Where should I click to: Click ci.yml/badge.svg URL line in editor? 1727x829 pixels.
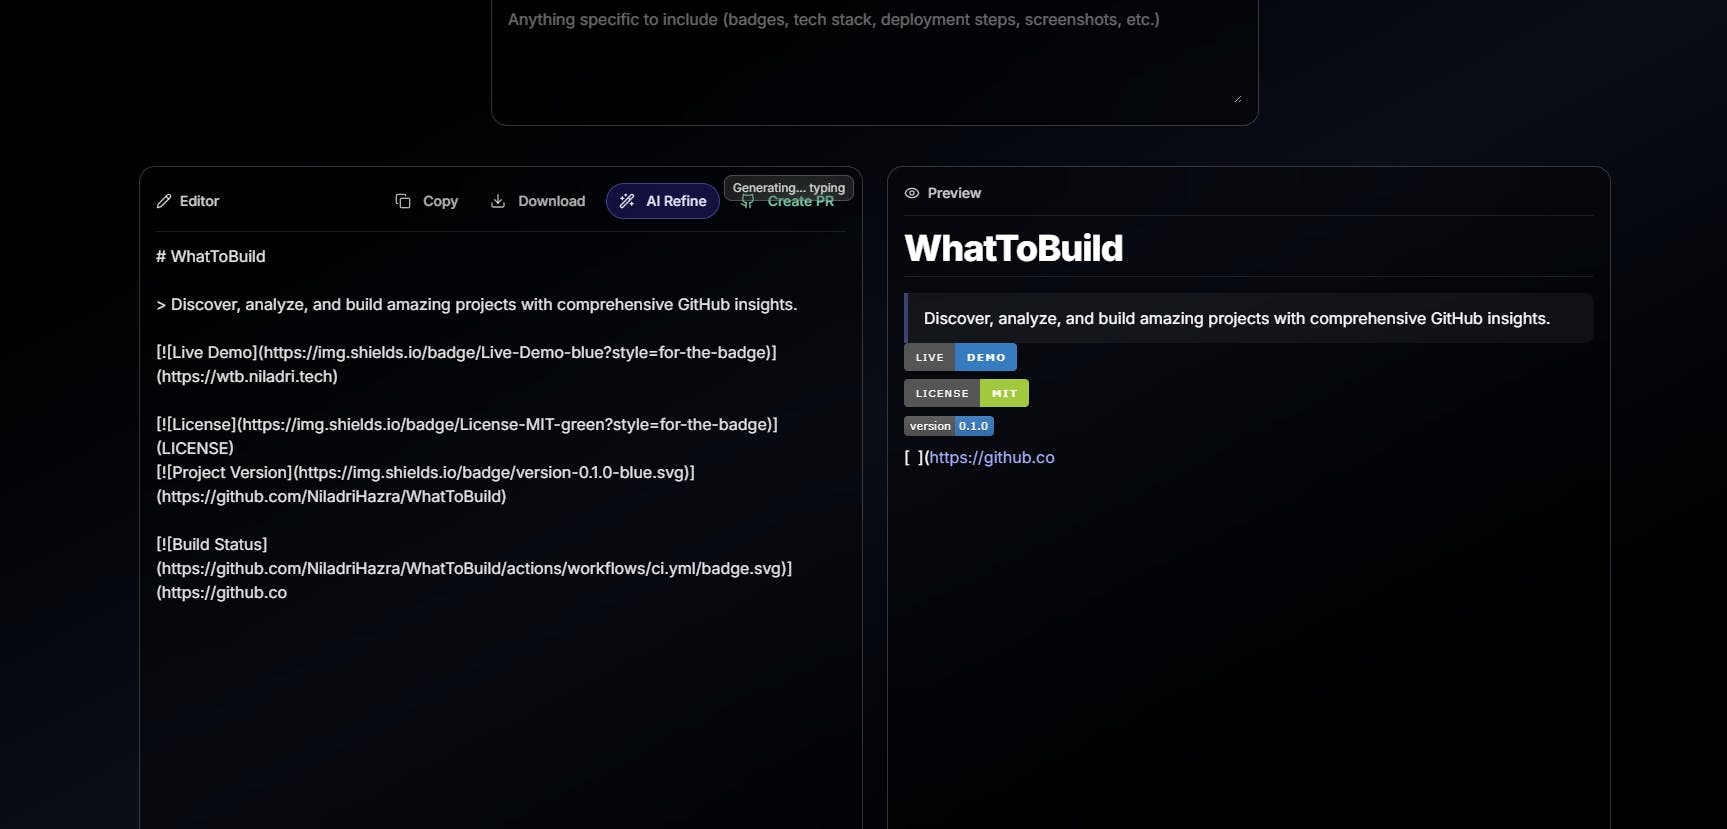coord(474,568)
